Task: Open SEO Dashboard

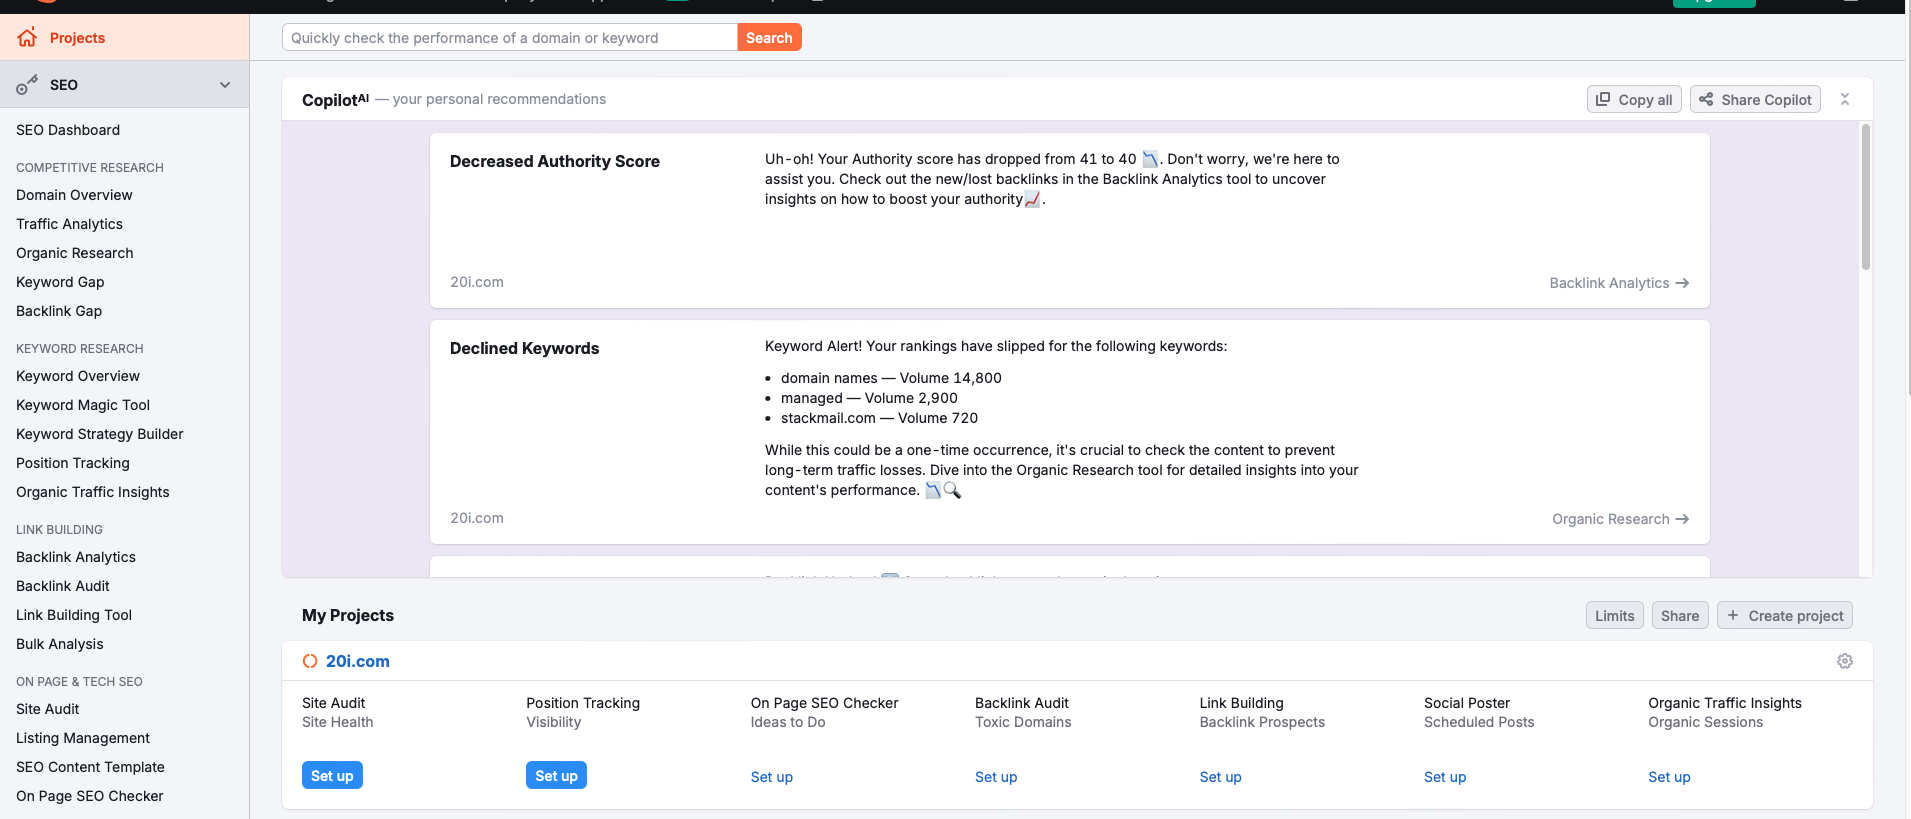Action: 68,130
